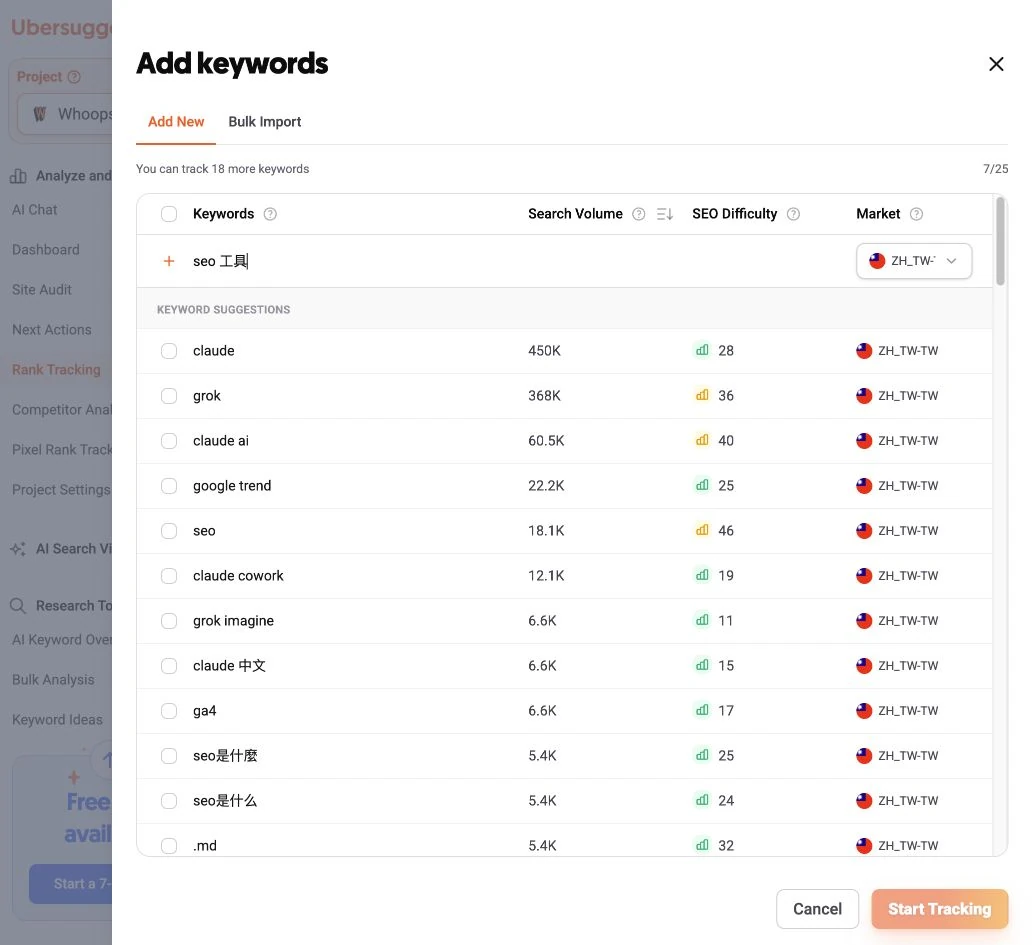
Task: Open AI Chat in sidebar
Action: tap(34, 210)
